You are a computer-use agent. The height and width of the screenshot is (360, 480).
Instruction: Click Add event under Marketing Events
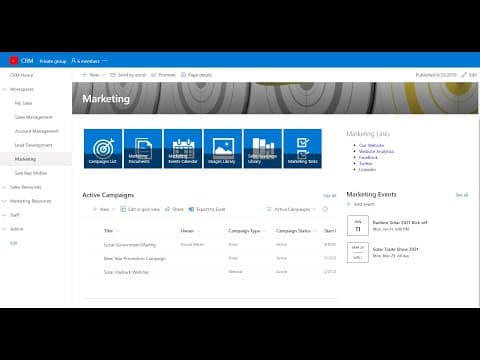coord(361,204)
